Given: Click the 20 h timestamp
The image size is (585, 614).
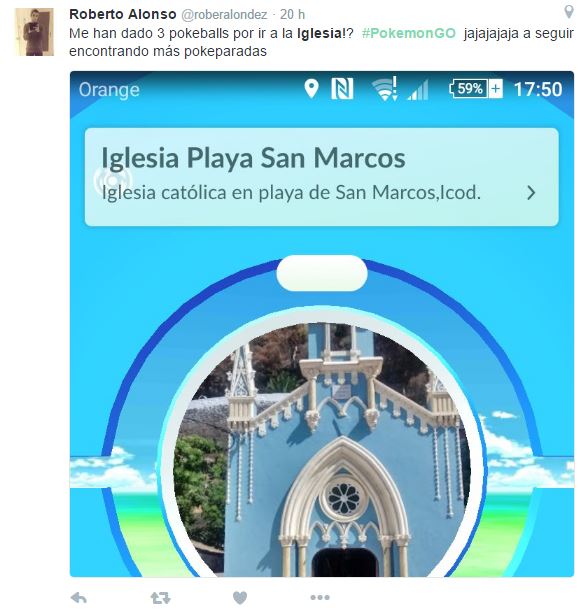Looking at the screenshot, I should click(x=292, y=14).
